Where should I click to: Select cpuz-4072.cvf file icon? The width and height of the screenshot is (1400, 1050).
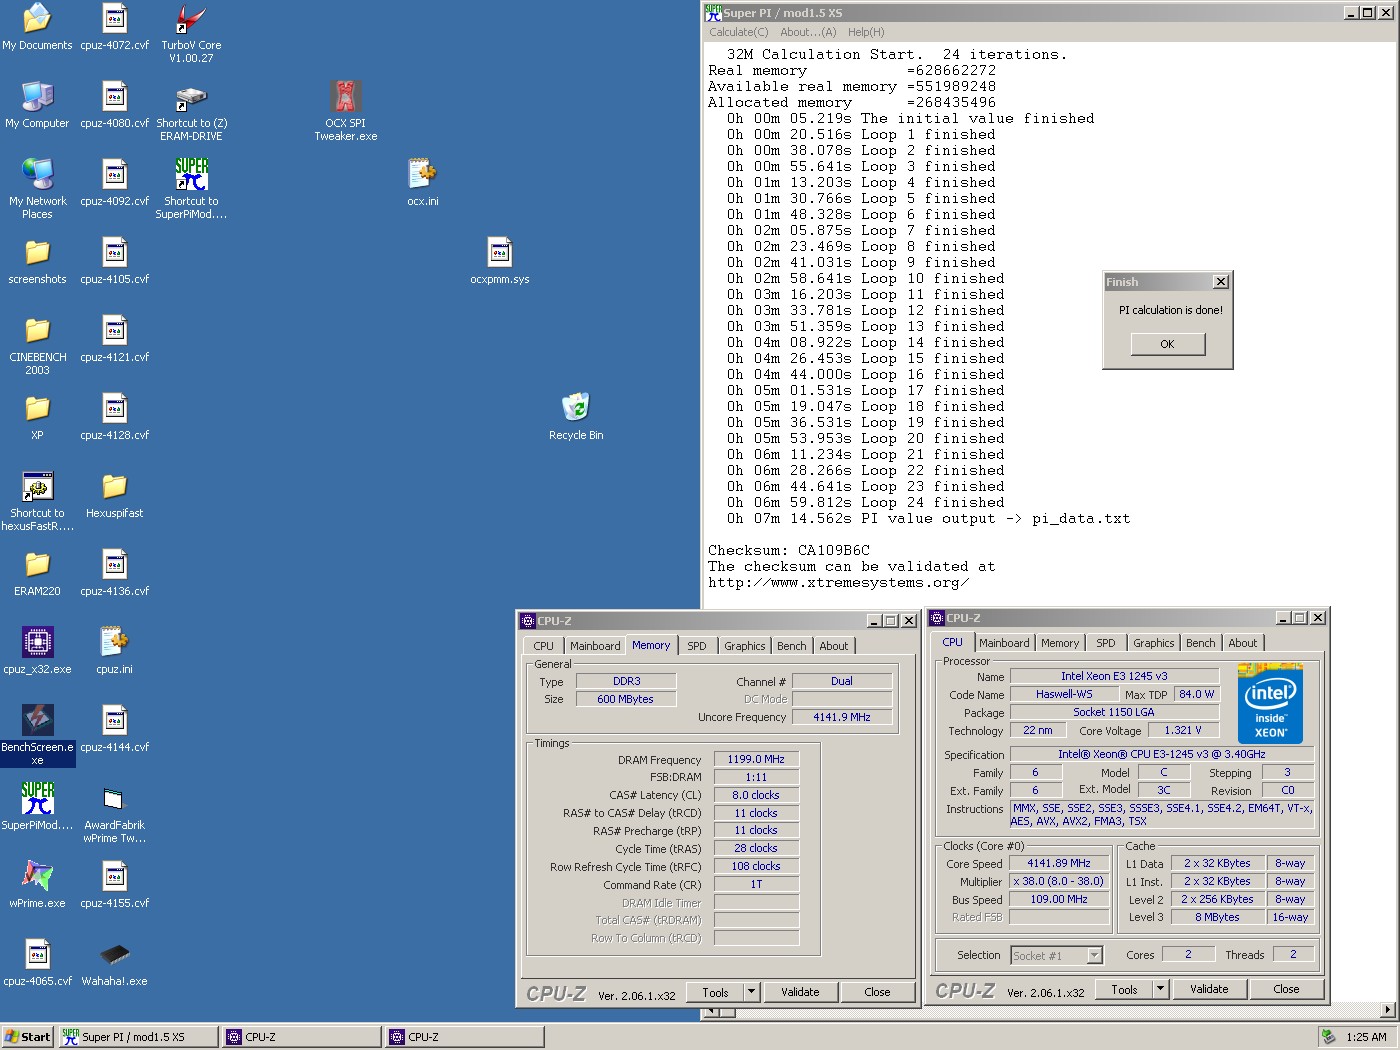click(x=114, y=26)
